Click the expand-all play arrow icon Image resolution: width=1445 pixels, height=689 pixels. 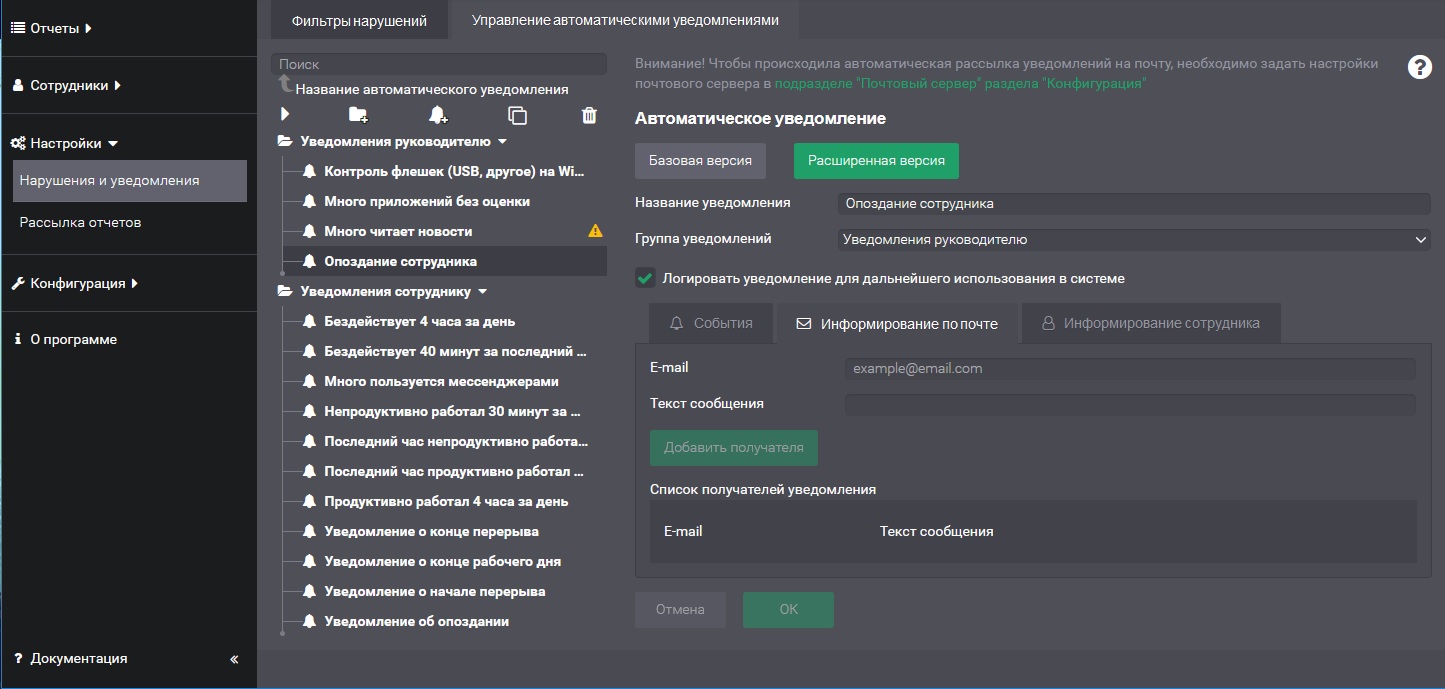tap(285, 115)
